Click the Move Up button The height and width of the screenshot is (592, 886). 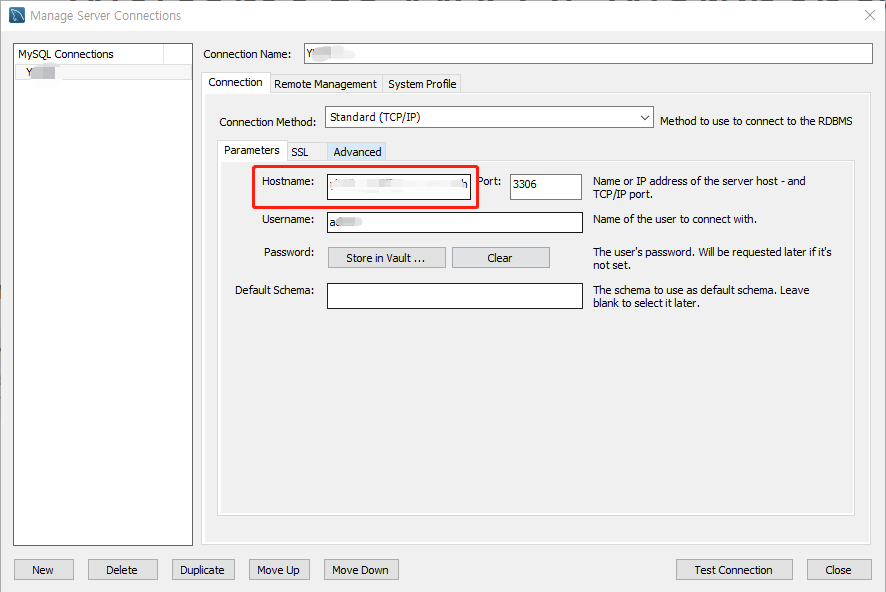point(279,569)
